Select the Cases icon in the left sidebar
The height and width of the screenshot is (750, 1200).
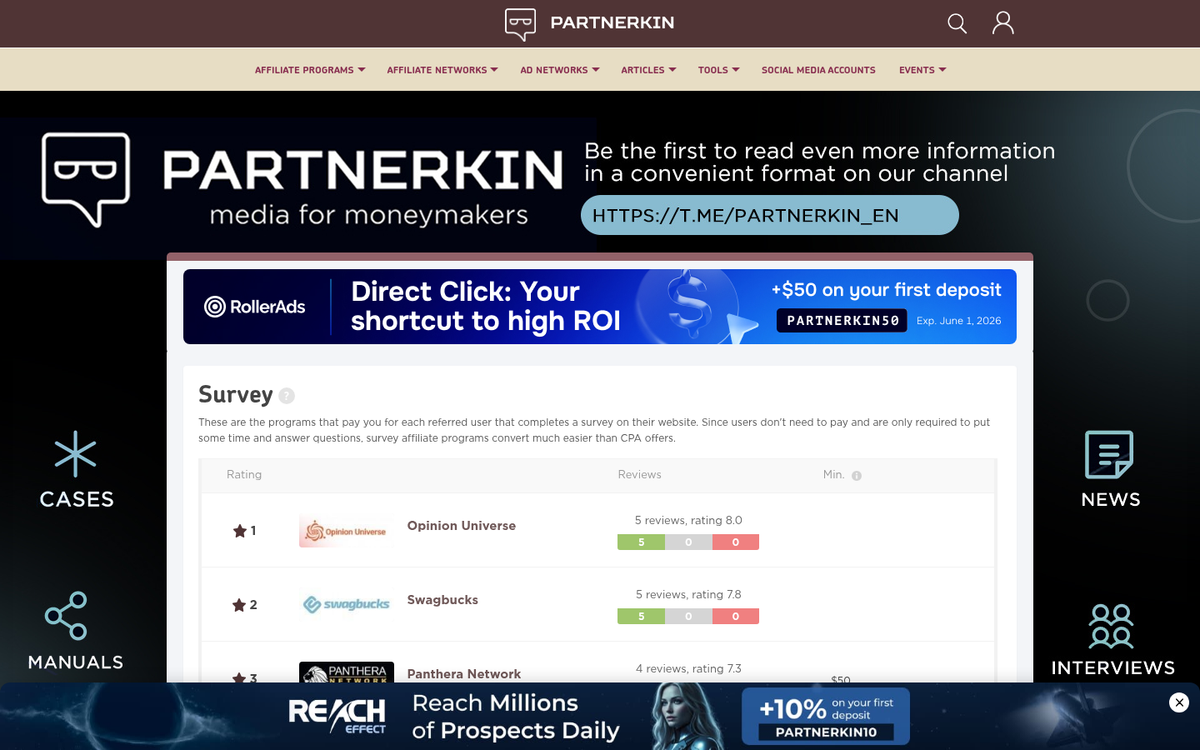point(76,455)
